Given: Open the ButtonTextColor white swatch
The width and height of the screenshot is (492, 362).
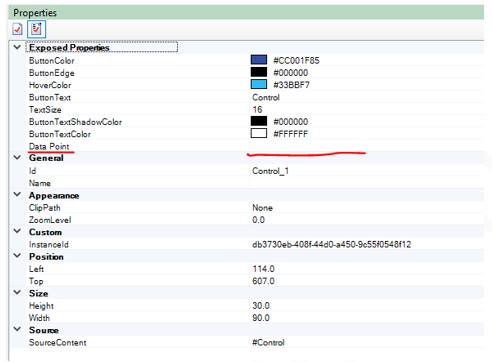Looking at the screenshot, I should point(259,133).
